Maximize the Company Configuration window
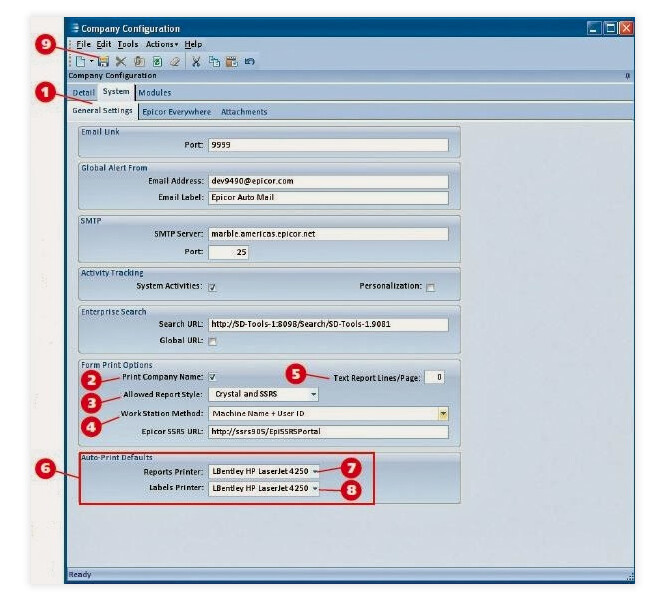This screenshot has height=596, width=663. tap(610, 29)
